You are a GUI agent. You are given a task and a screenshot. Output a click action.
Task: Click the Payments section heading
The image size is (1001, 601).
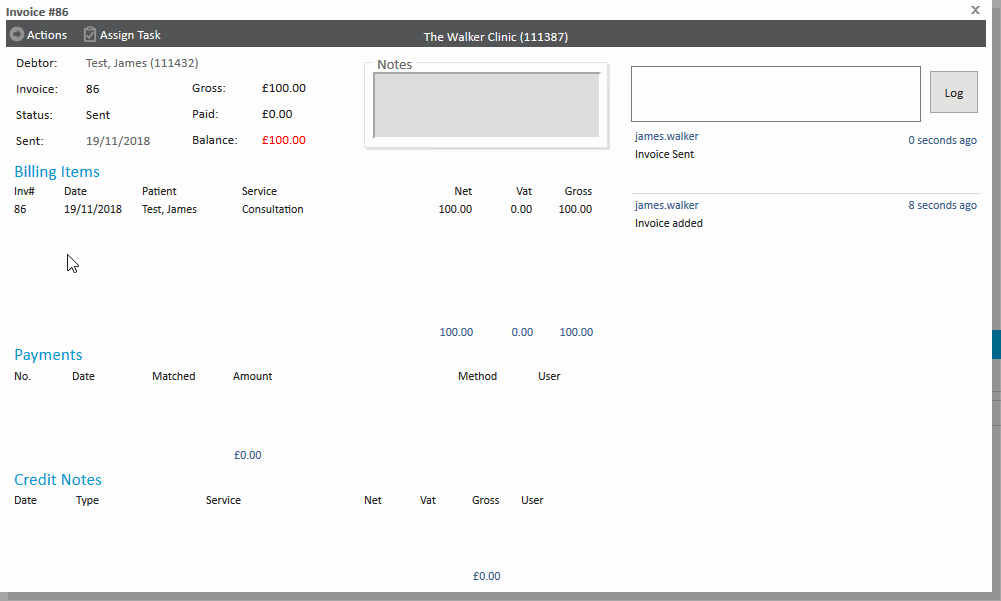(48, 354)
